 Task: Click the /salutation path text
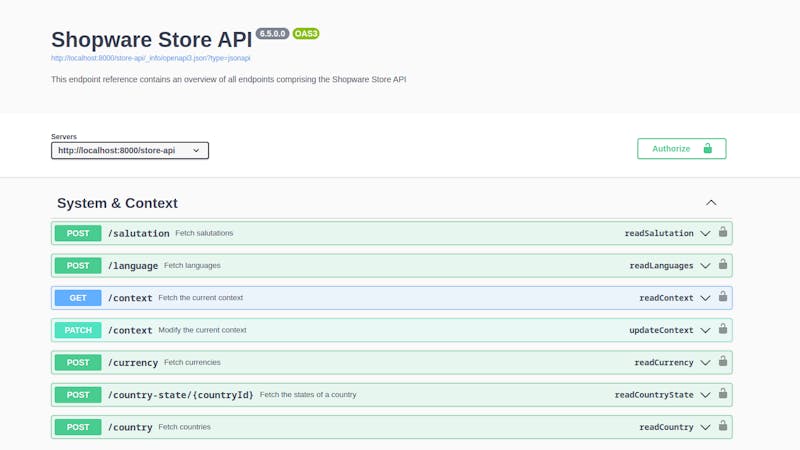138,234
